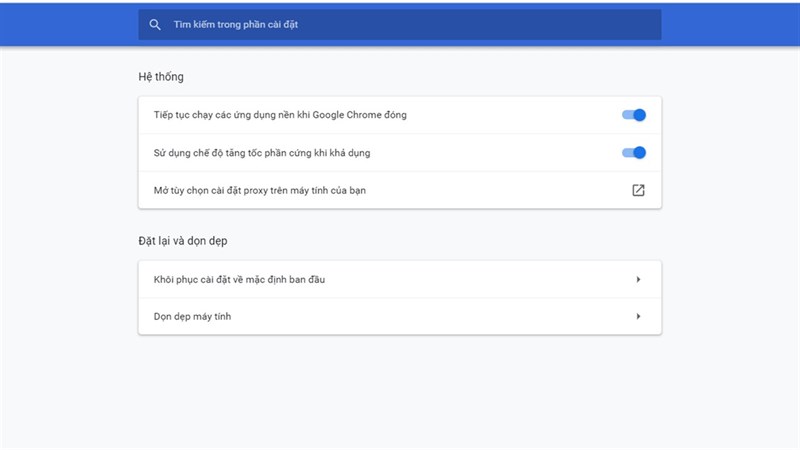Turn off the hardware acceleration toggle
The height and width of the screenshot is (450, 800).
[634, 153]
